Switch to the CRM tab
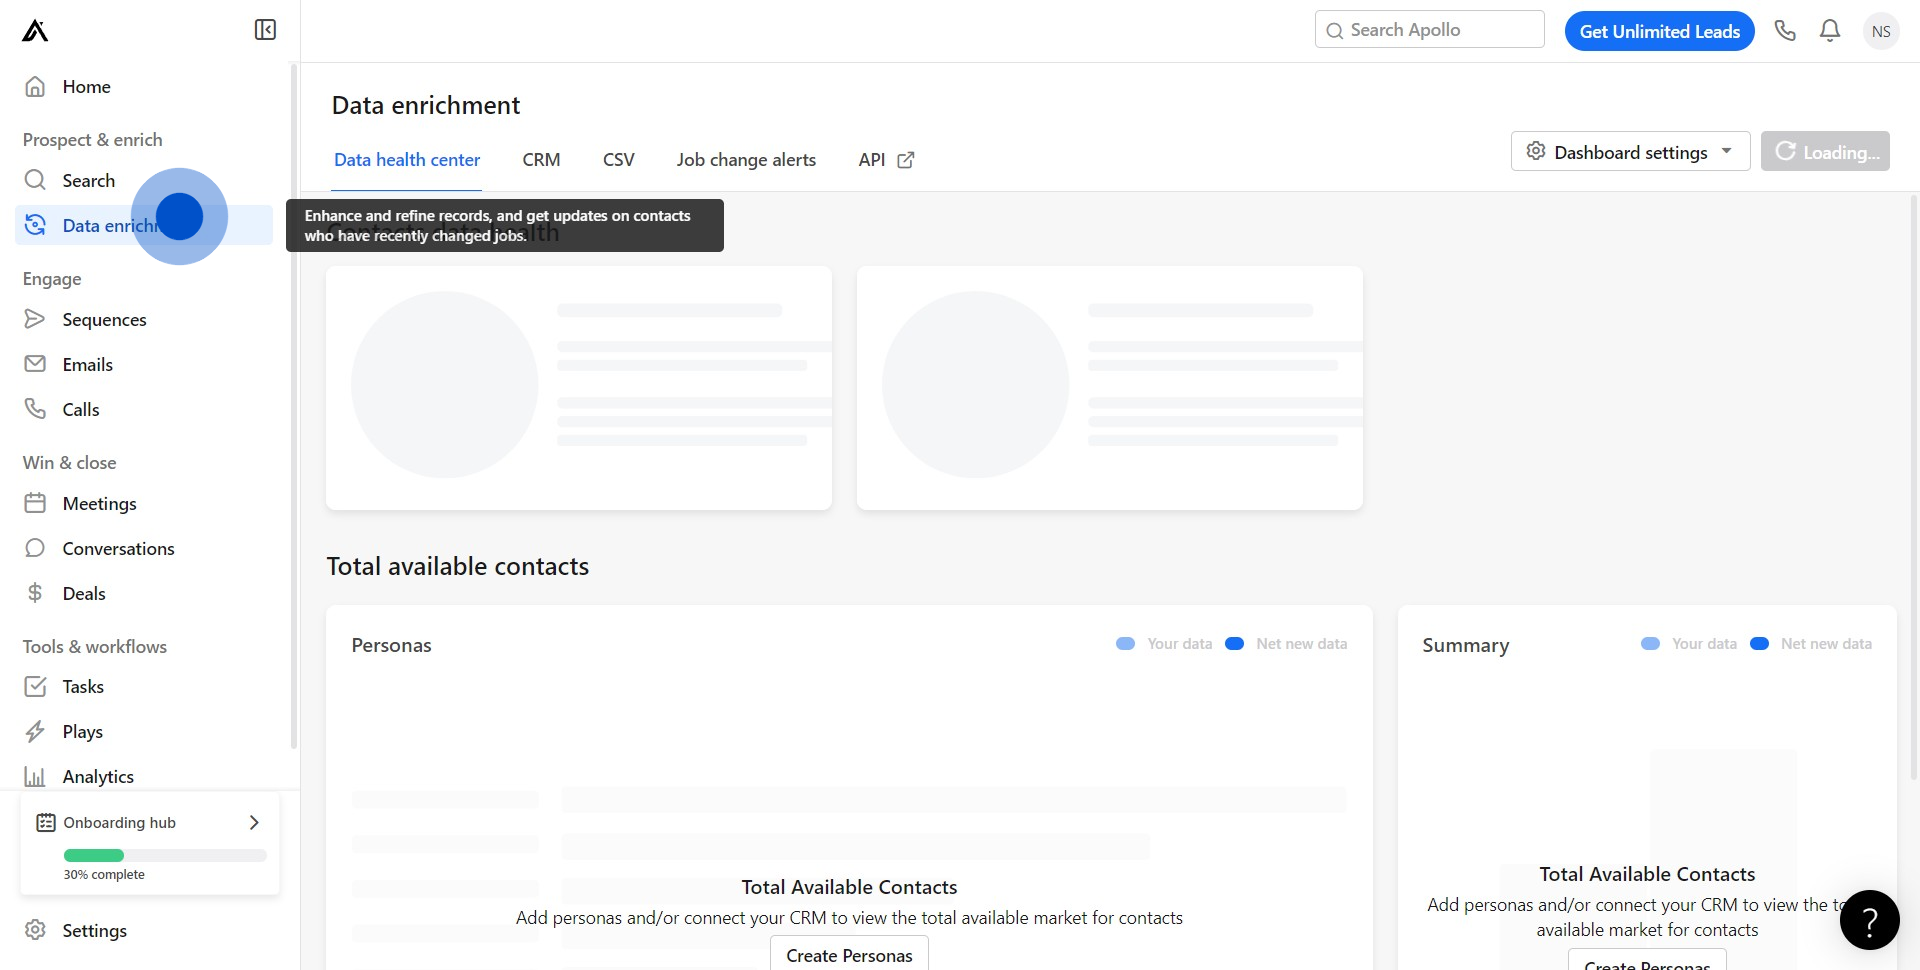This screenshot has width=1920, height=970. [x=541, y=160]
